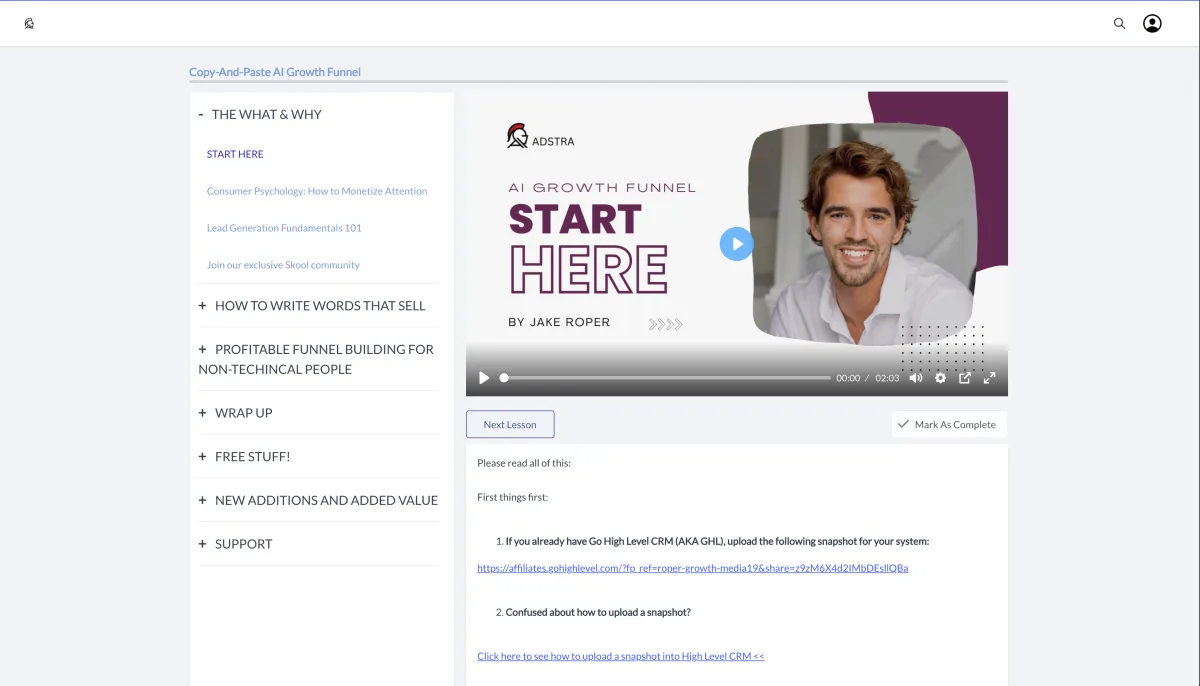This screenshot has width=1200, height=686.
Task: Click Mark As Complete checkmark button
Action: [x=949, y=425]
